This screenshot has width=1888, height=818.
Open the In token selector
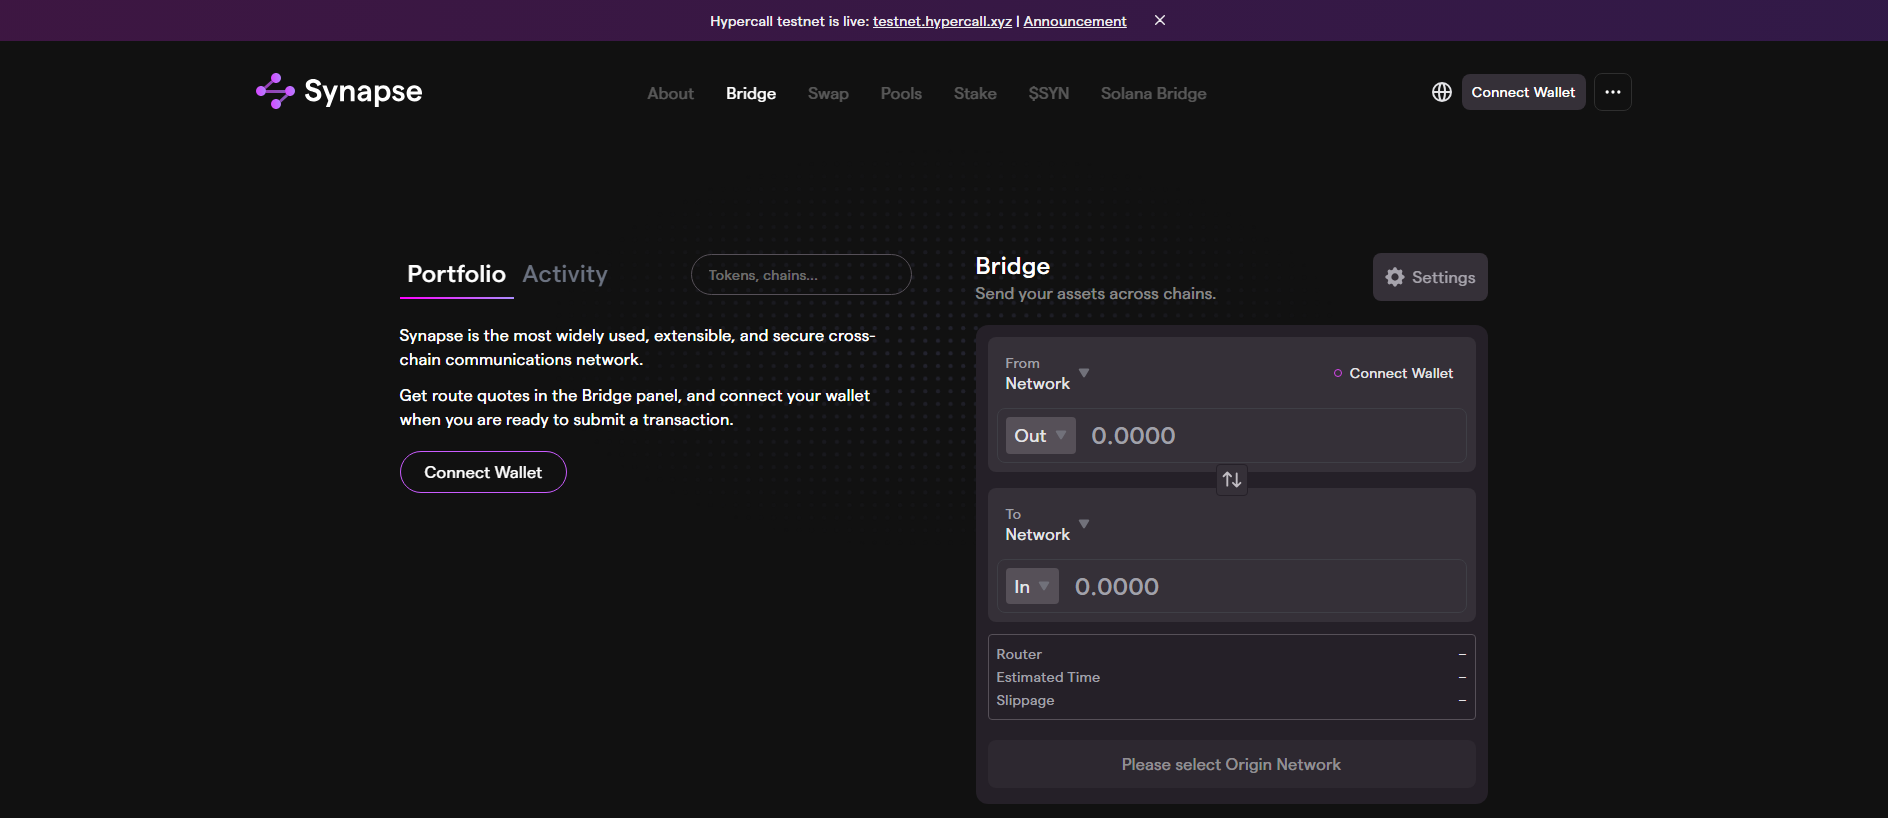pyautogui.click(x=1032, y=587)
